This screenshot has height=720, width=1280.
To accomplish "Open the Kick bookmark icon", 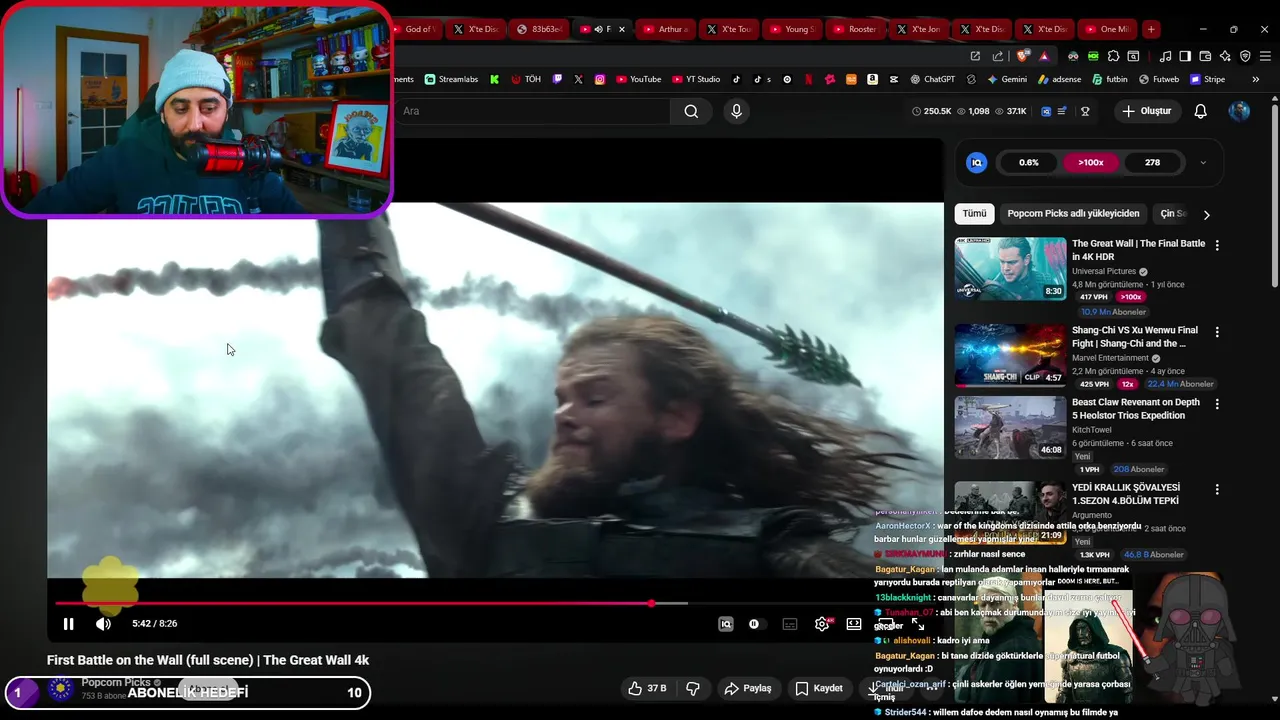I will (x=494, y=79).
